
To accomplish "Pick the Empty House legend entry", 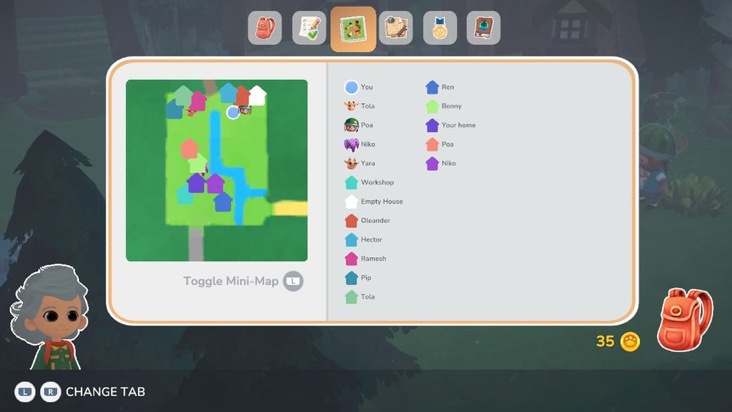I will [x=351, y=201].
